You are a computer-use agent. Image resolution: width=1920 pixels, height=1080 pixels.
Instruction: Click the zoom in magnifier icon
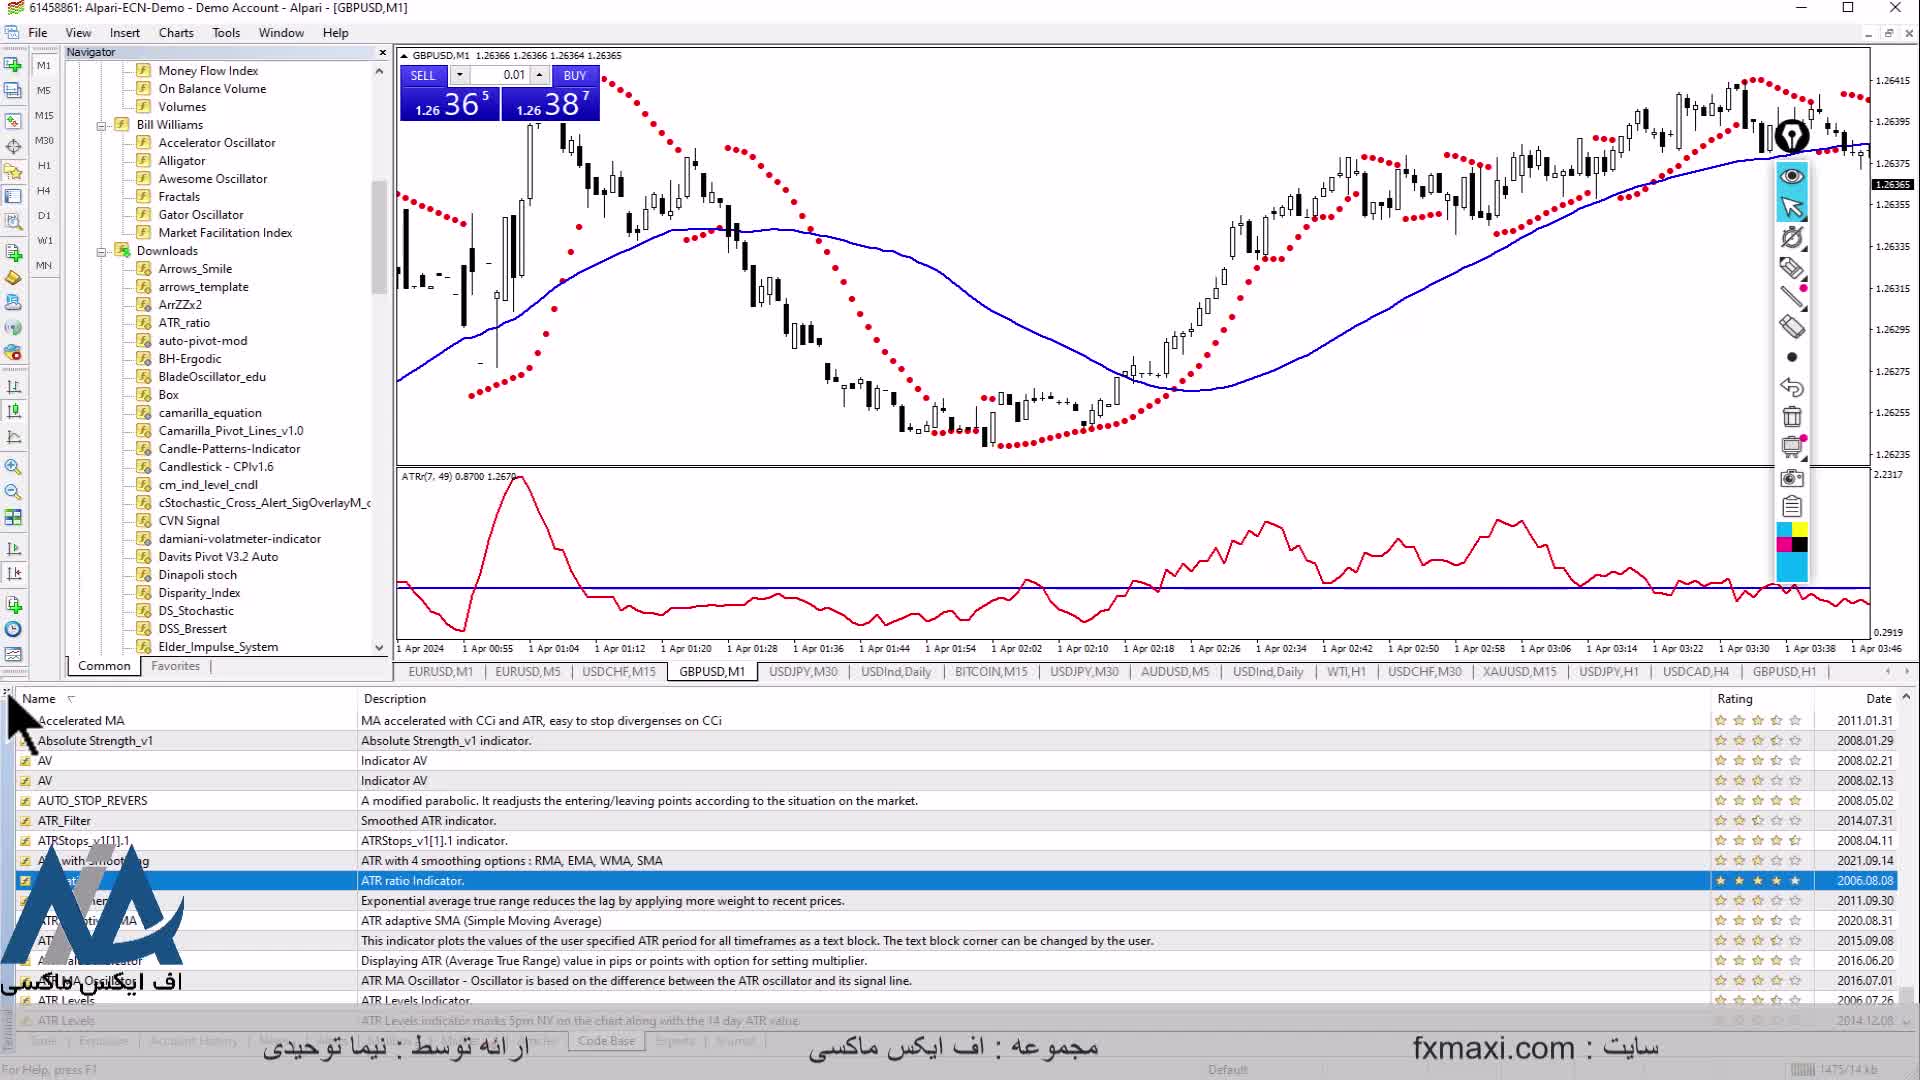[x=13, y=467]
